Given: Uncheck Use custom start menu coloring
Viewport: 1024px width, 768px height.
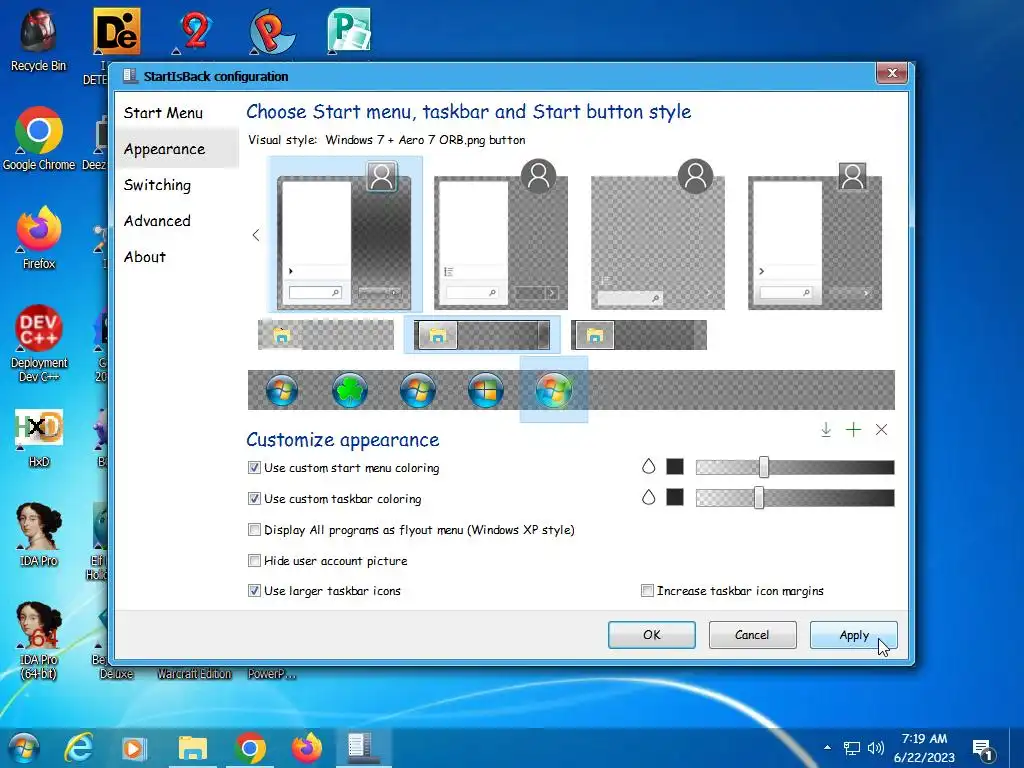Looking at the screenshot, I should [254, 468].
